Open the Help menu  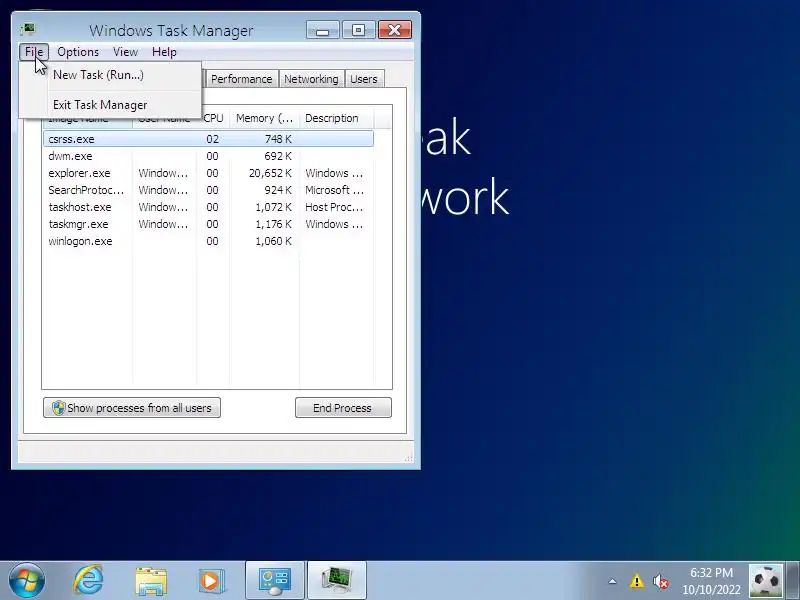click(x=164, y=52)
